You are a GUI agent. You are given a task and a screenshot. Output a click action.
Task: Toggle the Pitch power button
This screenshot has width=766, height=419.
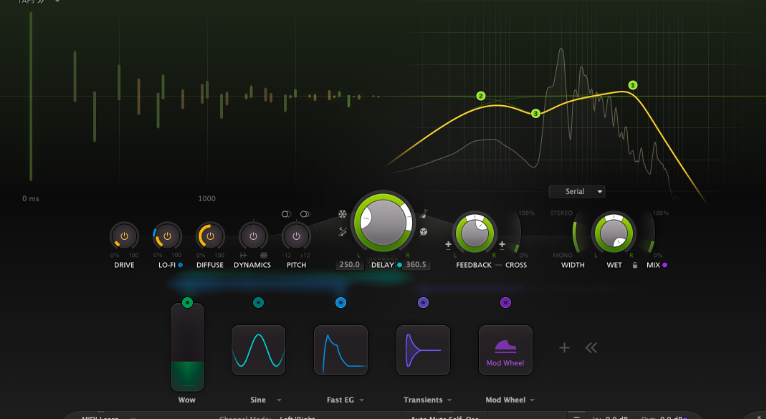click(x=296, y=236)
